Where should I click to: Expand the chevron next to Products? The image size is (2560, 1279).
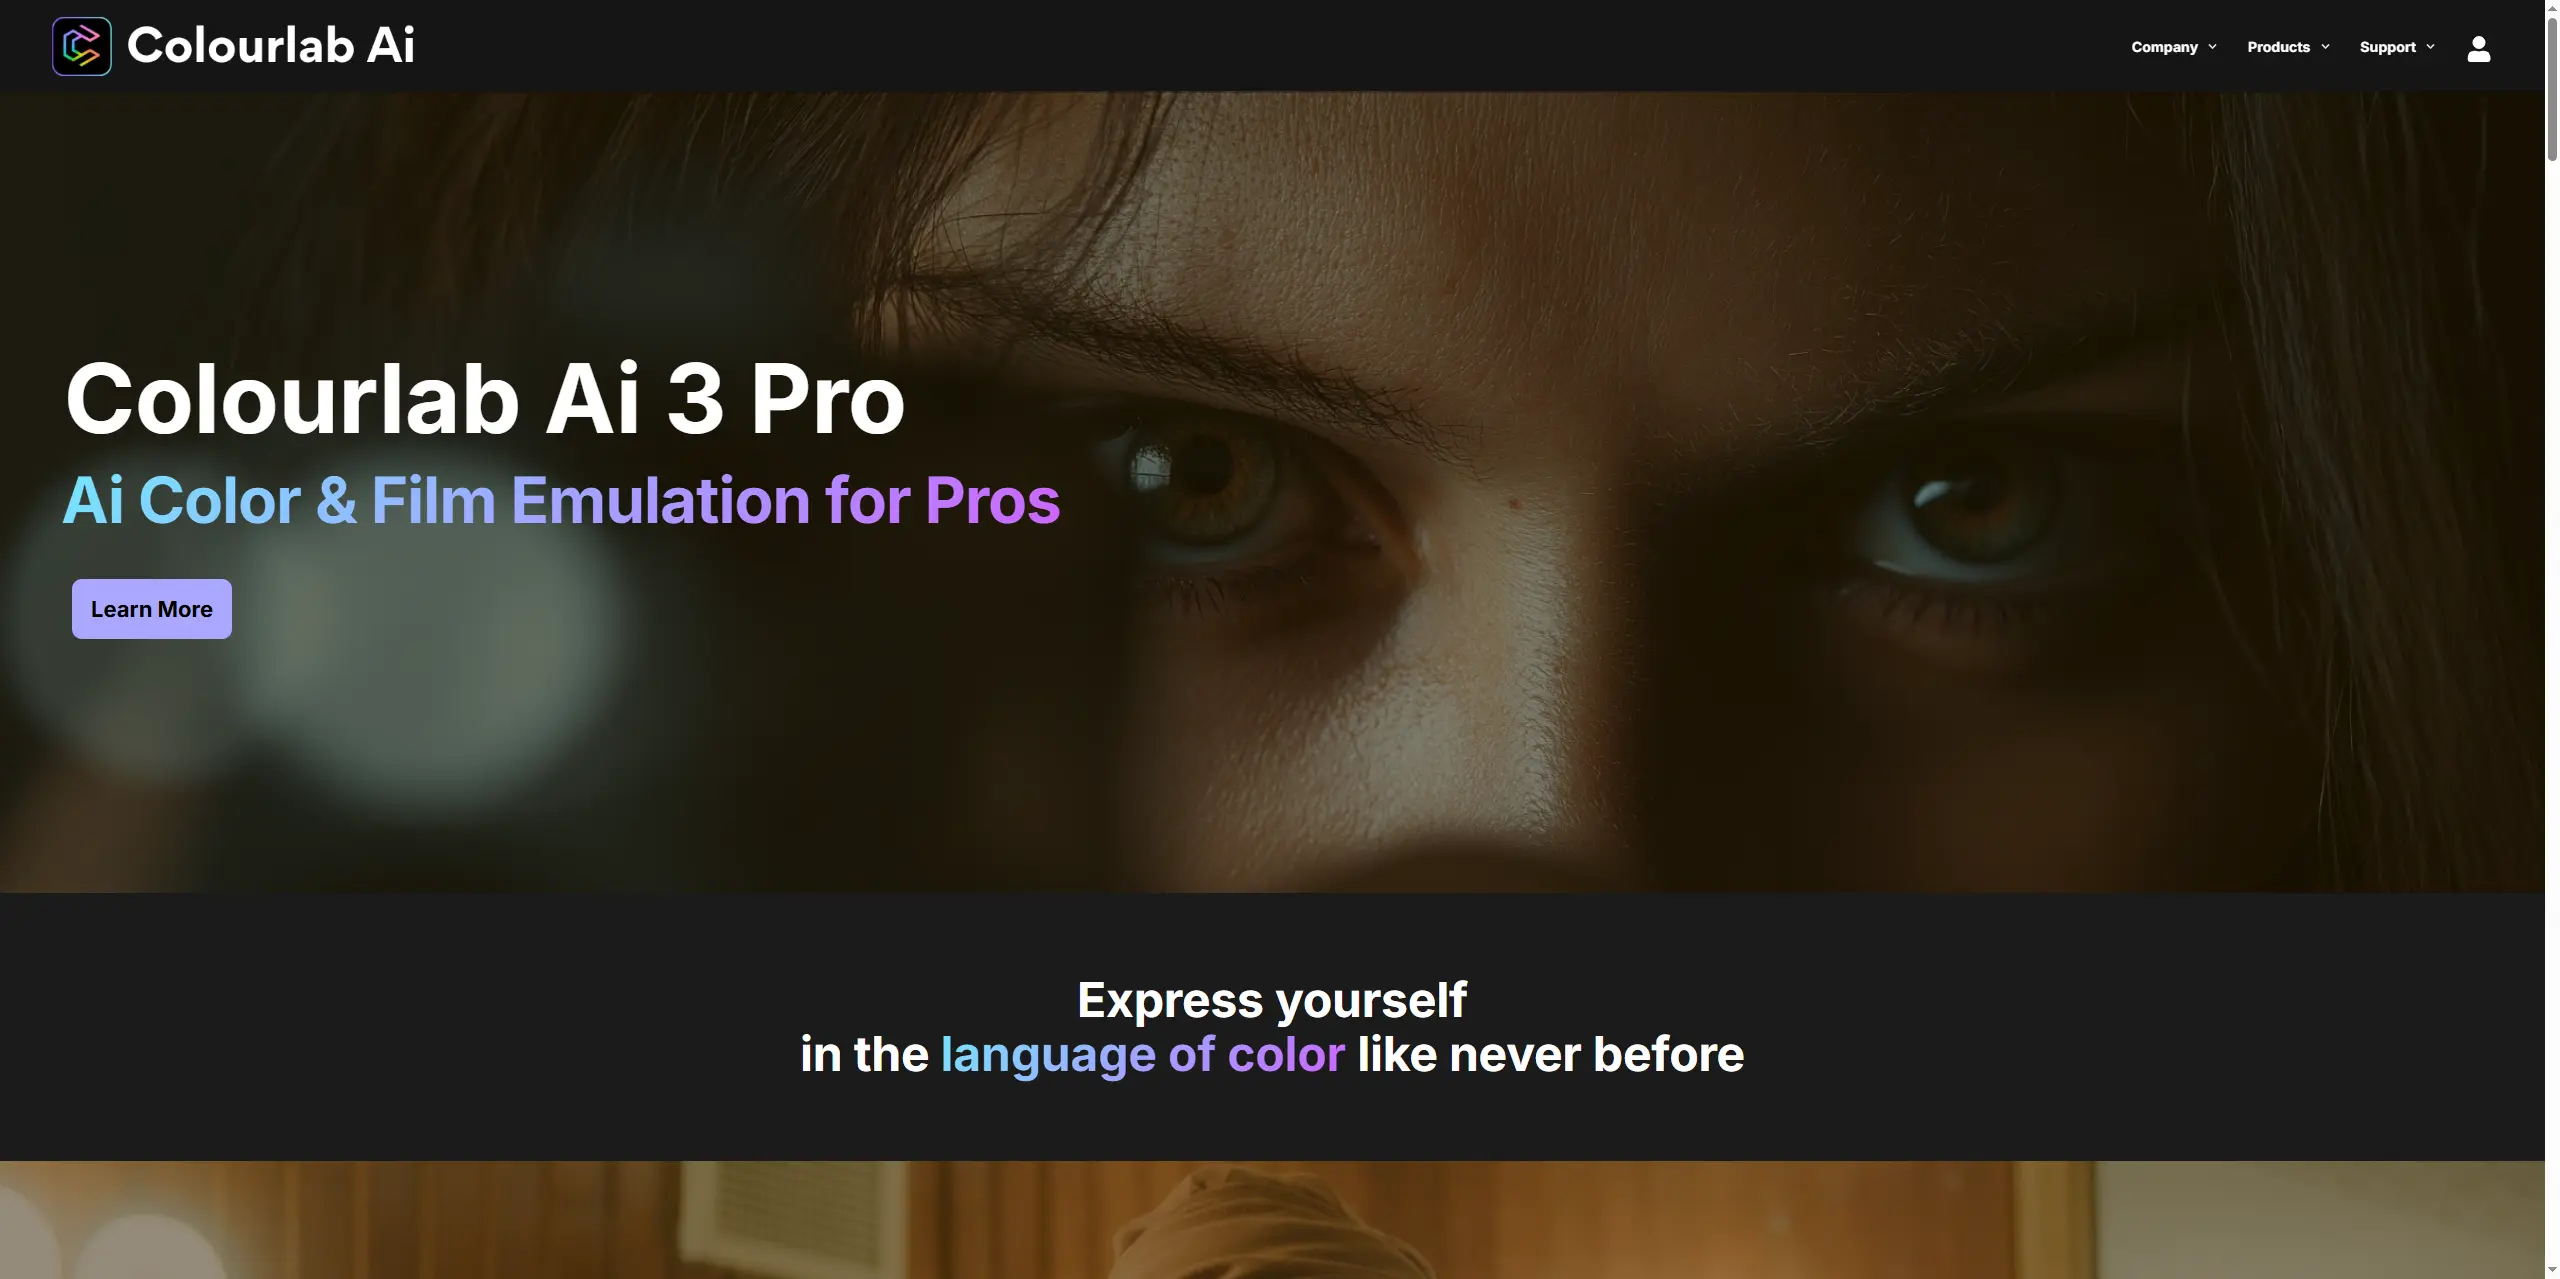[2325, 47]
